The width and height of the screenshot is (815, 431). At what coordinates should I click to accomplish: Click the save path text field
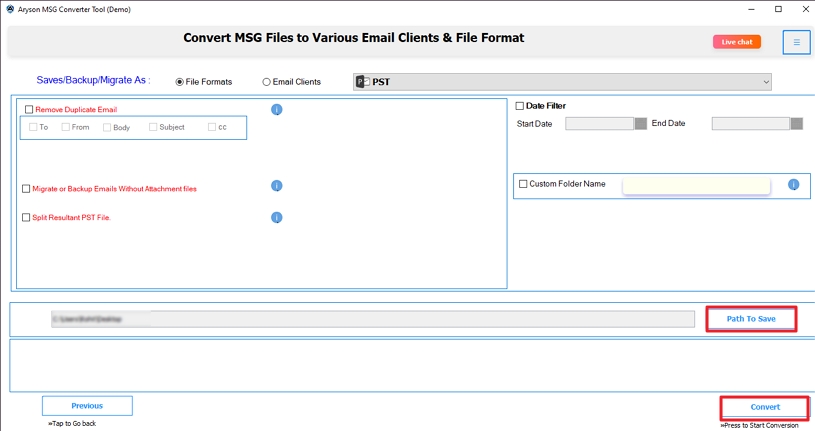[x=373, y=319]
